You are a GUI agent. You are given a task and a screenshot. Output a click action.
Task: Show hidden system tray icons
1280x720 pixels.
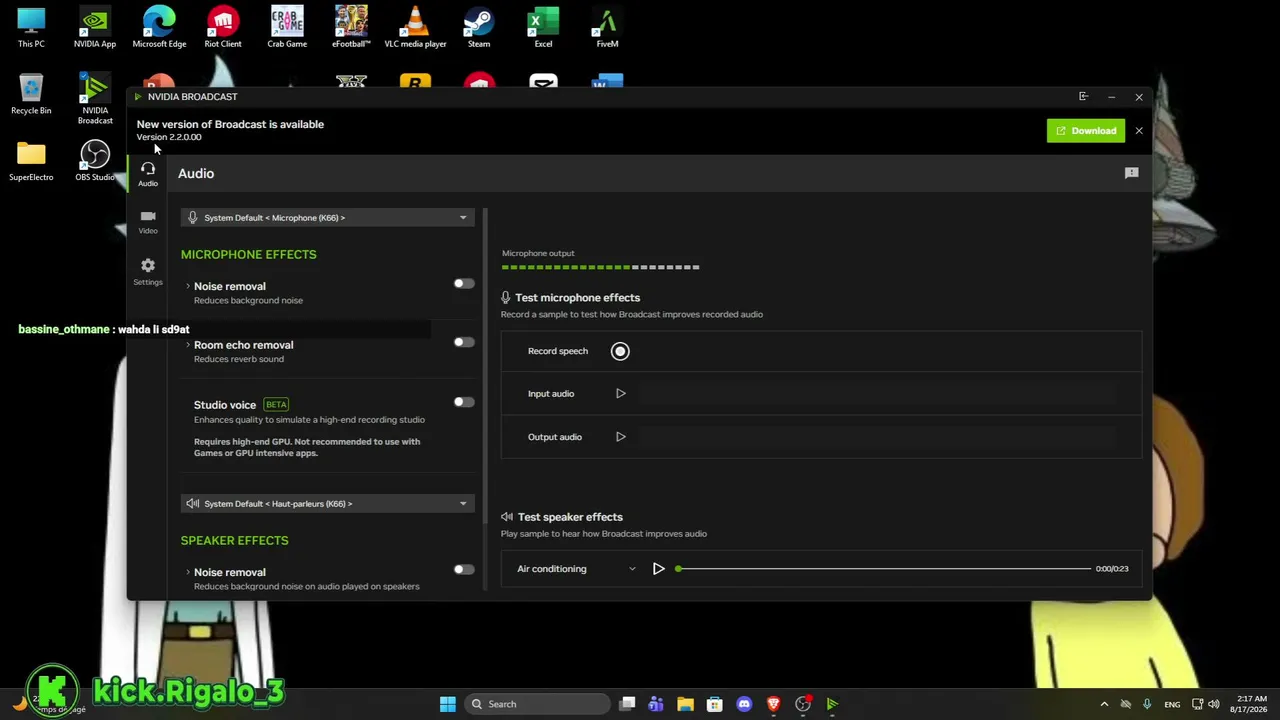click(x=1104, y=704)
